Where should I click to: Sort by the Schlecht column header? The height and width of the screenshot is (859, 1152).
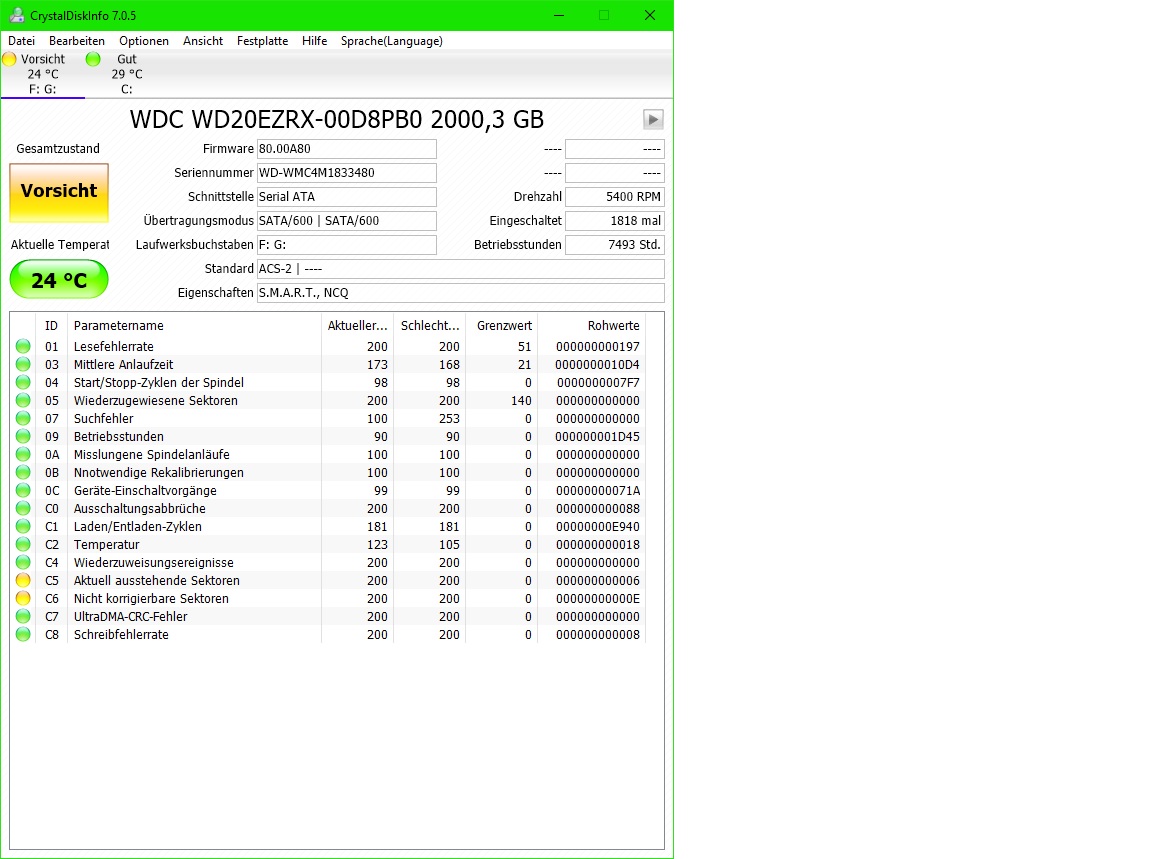[x=429, y=326]
